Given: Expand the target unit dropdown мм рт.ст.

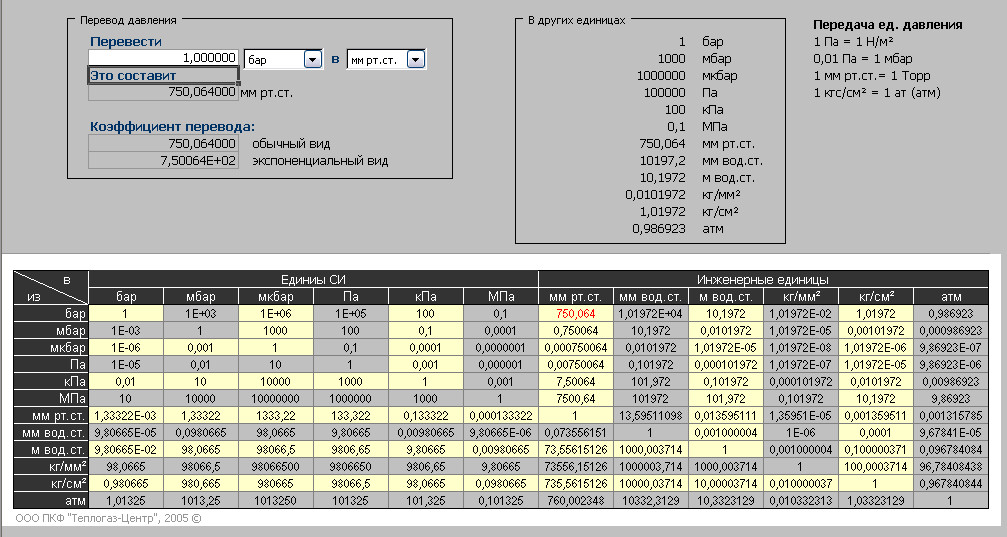Looking at the screenshot, I should tap(416, 60).
